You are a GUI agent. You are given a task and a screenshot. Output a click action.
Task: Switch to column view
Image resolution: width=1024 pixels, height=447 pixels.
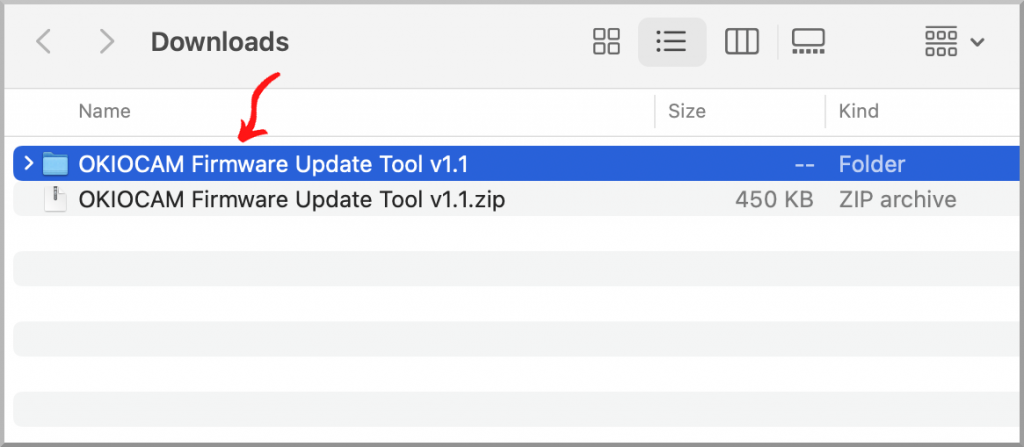coord(741,41)
